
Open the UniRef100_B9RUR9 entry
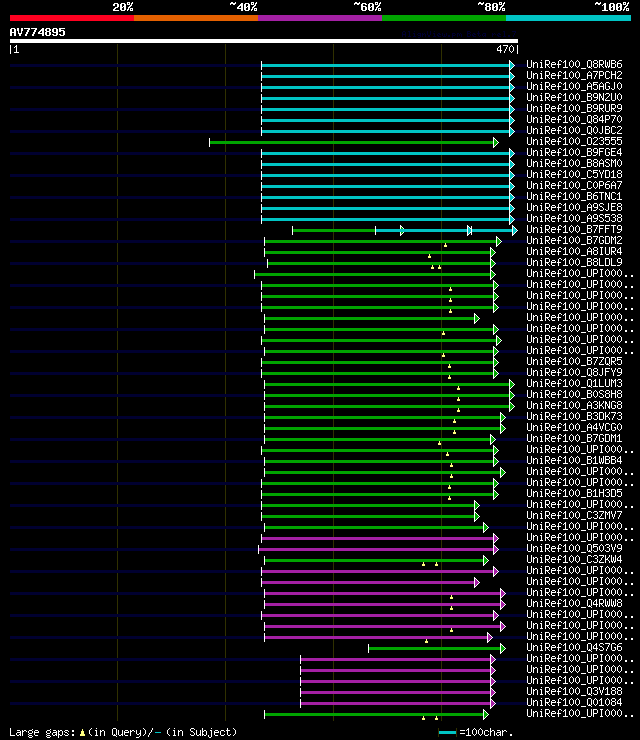tap(574, 108)
